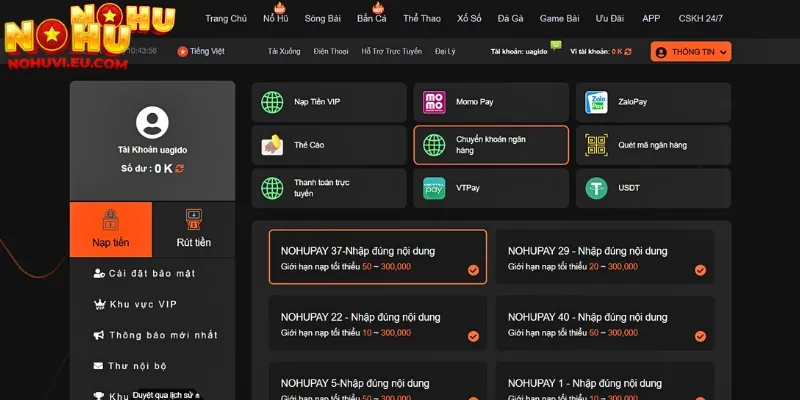The height and width of the screenshot is (400, 800).
Task: Open the APP download page
Action: [651, 19]
